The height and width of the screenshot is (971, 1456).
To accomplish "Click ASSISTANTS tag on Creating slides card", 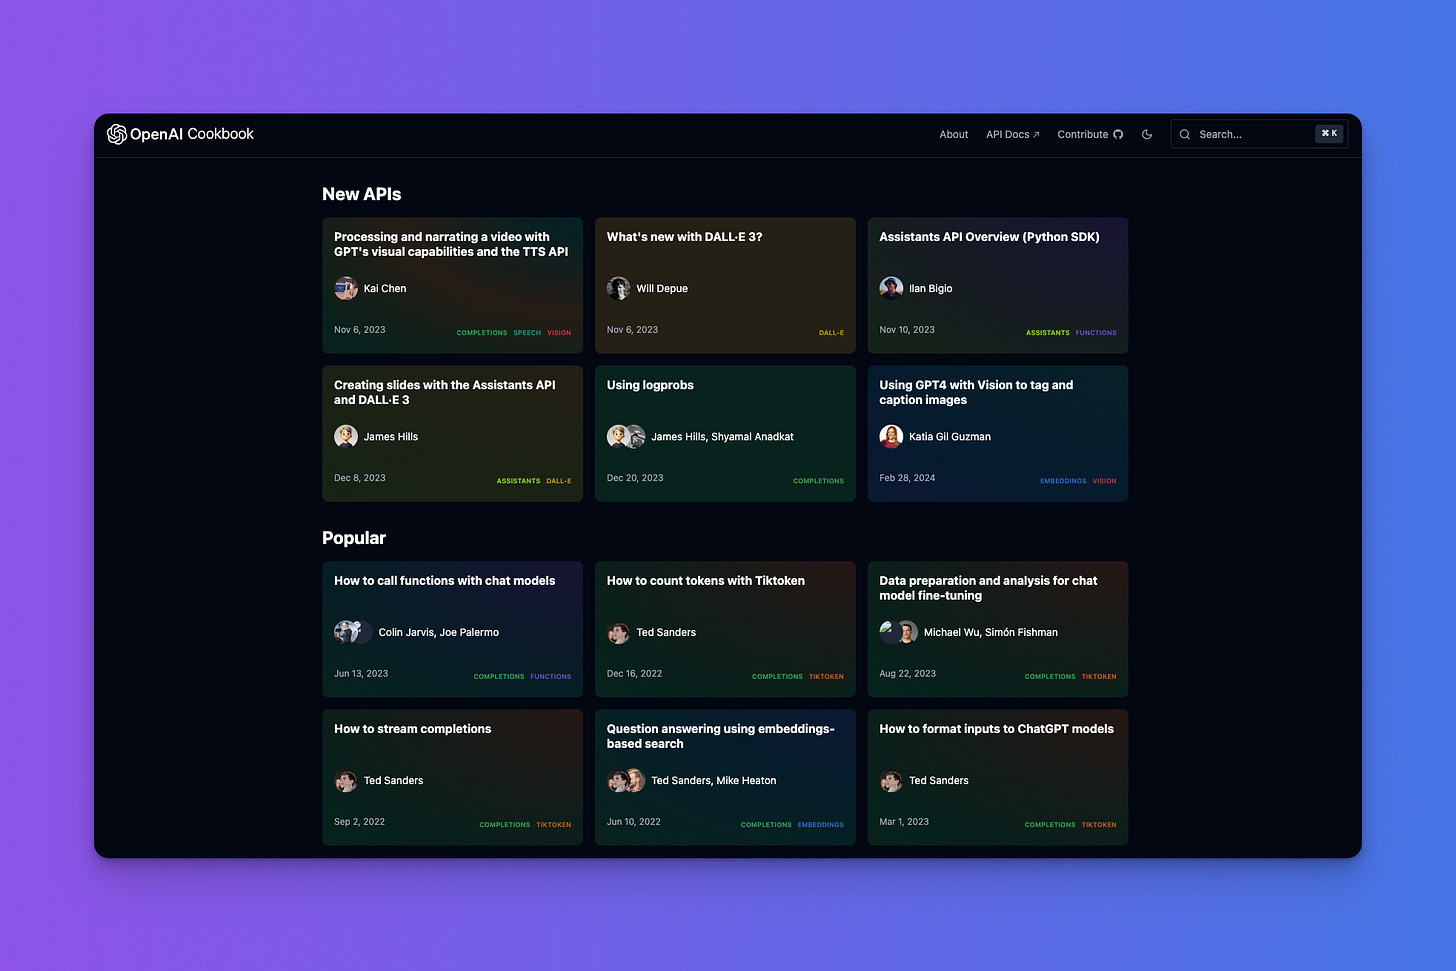I will pyautogui.click(x=518, y=481).
